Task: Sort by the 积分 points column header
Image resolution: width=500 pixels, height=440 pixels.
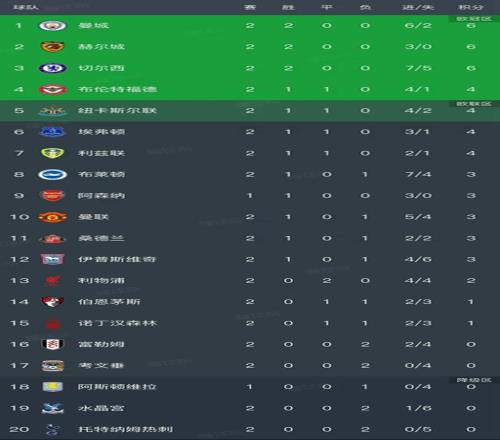Action: pos(471,7)
